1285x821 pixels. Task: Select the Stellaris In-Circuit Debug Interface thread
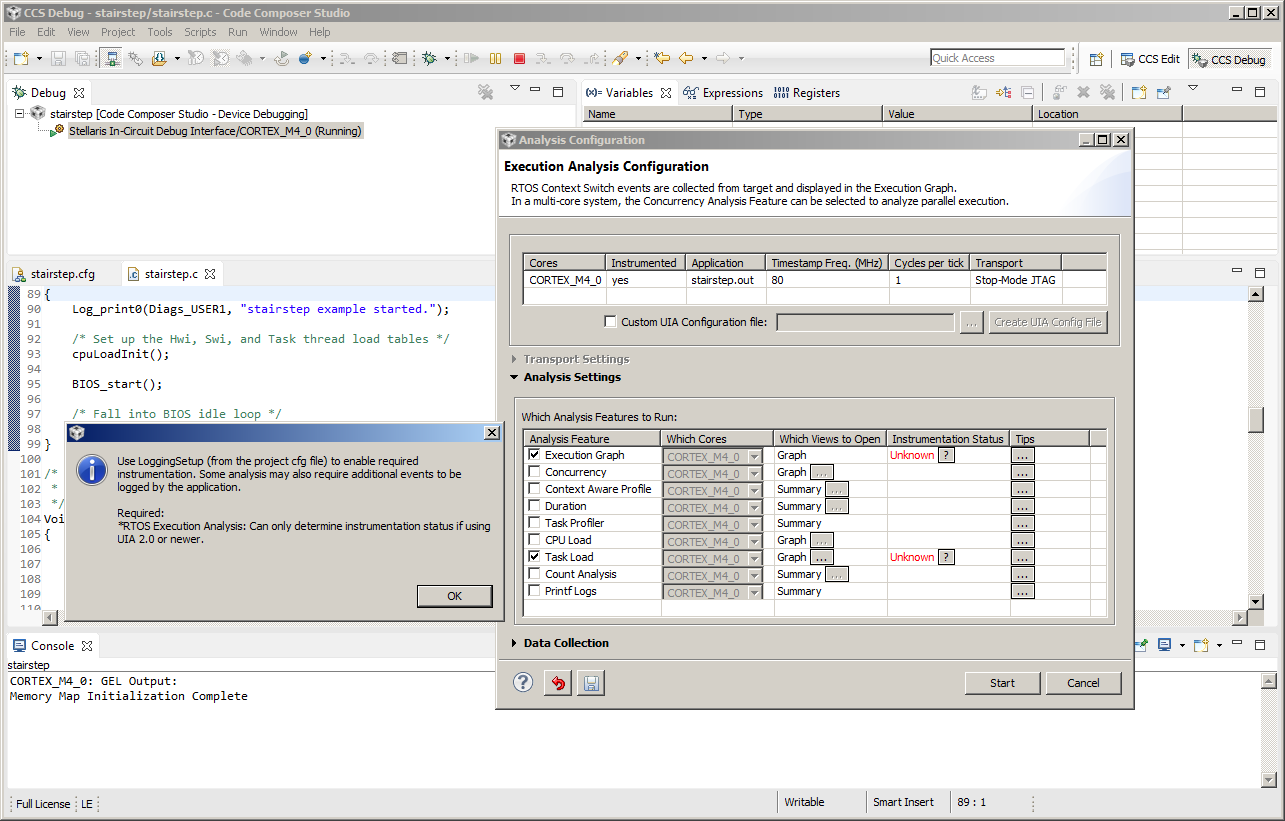click(215, 131)
